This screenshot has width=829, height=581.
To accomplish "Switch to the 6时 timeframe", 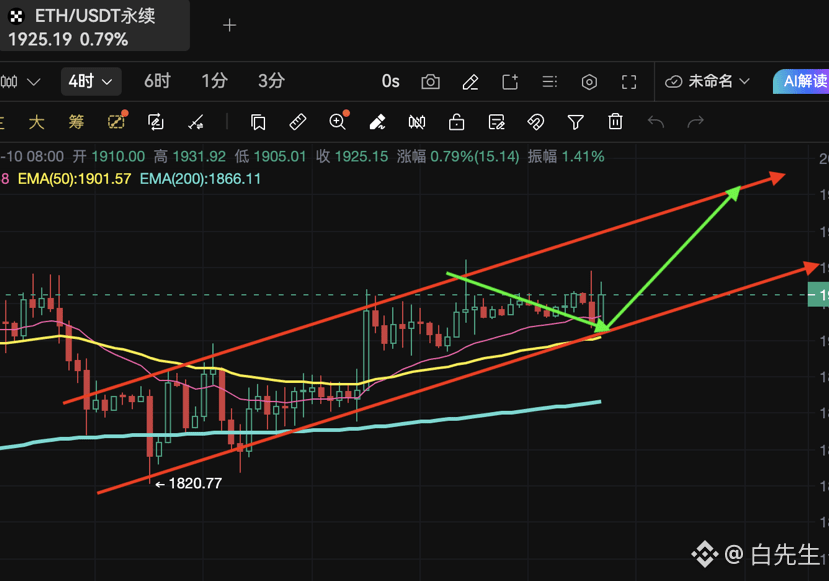I will tap(158, 81).
